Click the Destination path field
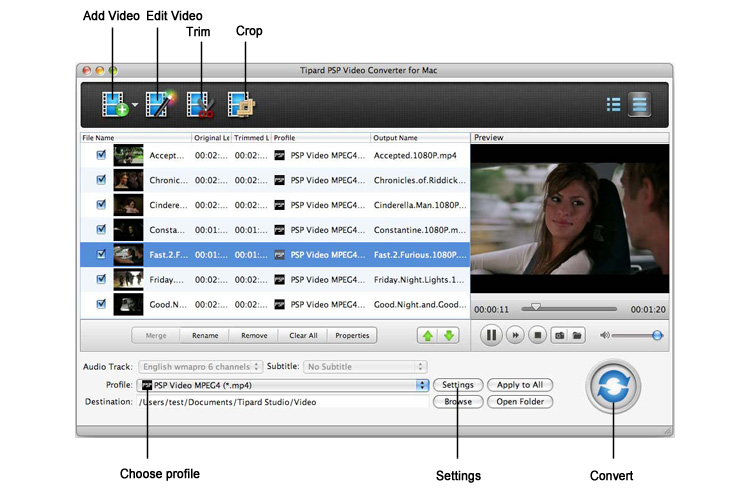Viewport: 750px width, 500px height. point(283,402)
